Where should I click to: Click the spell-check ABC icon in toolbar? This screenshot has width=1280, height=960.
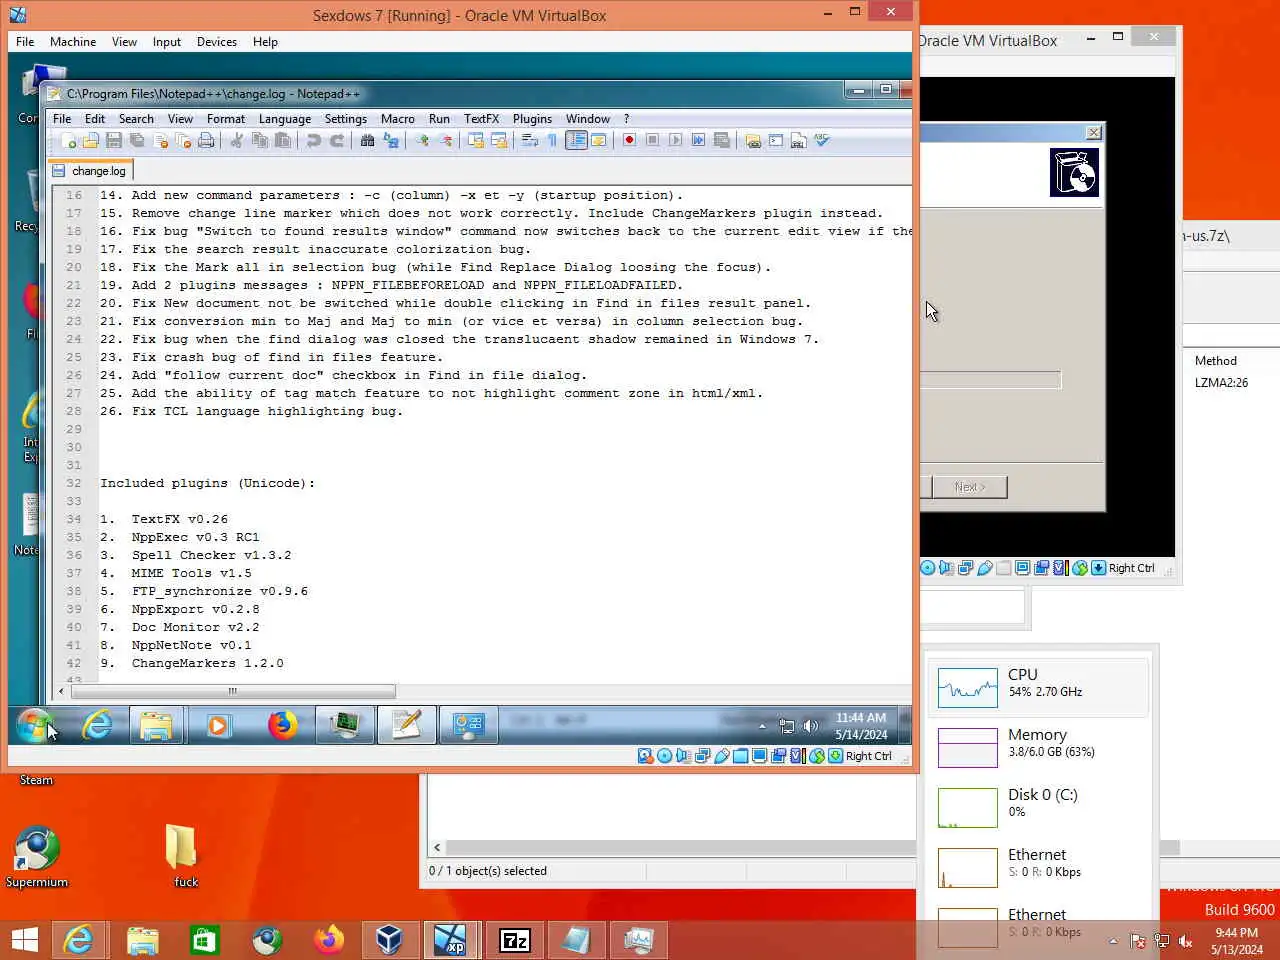822,141
